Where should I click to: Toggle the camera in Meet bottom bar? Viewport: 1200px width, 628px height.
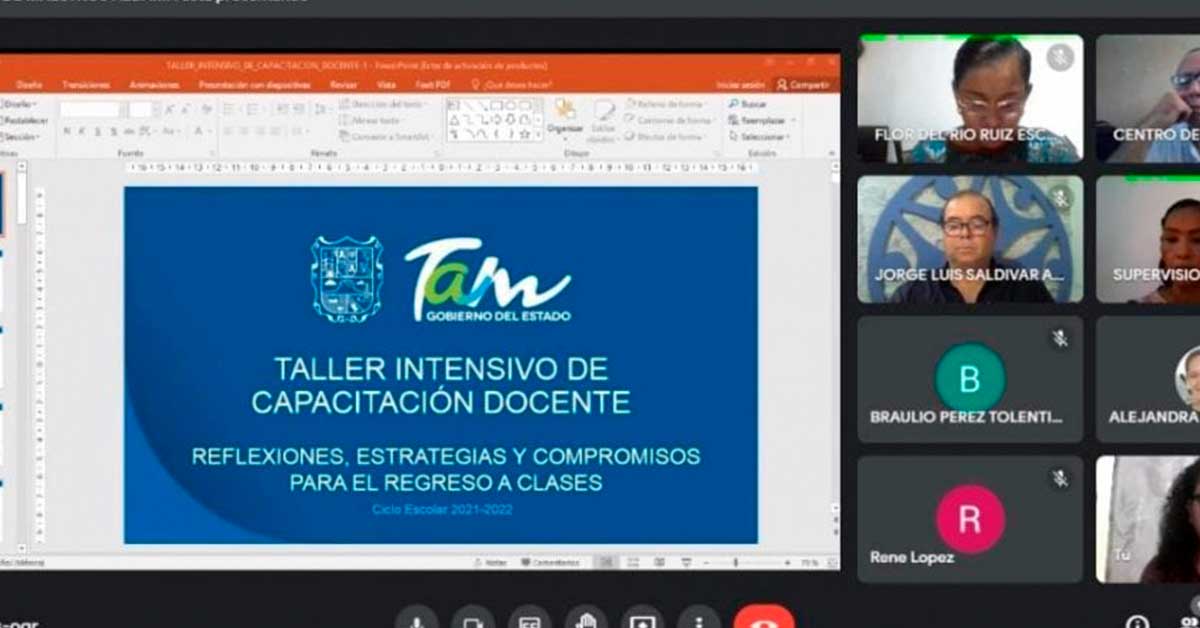tap(472, 620)
